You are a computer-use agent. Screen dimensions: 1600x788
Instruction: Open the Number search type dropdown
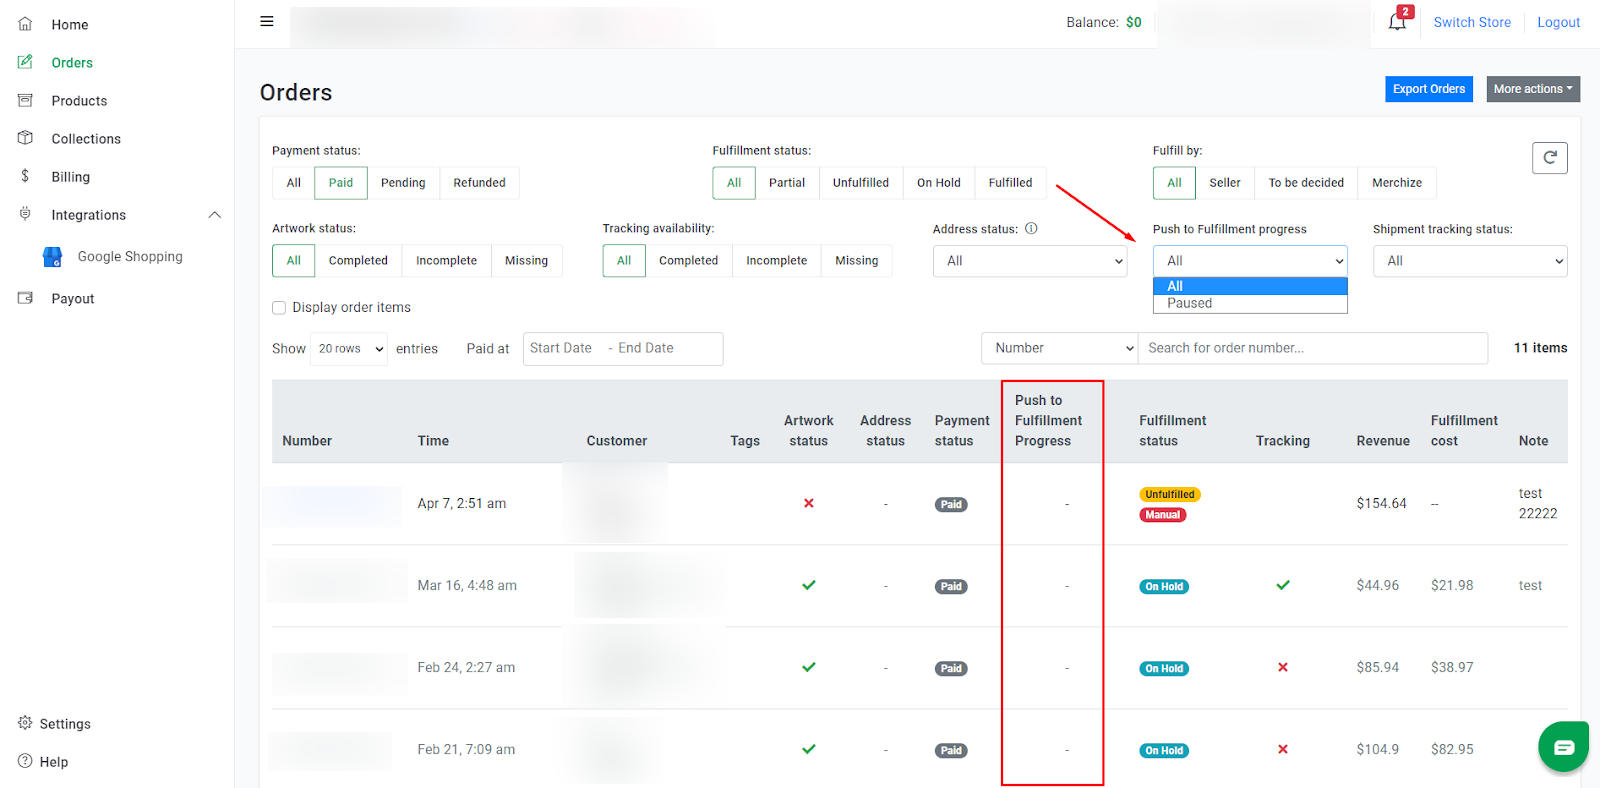point(1060,348)
